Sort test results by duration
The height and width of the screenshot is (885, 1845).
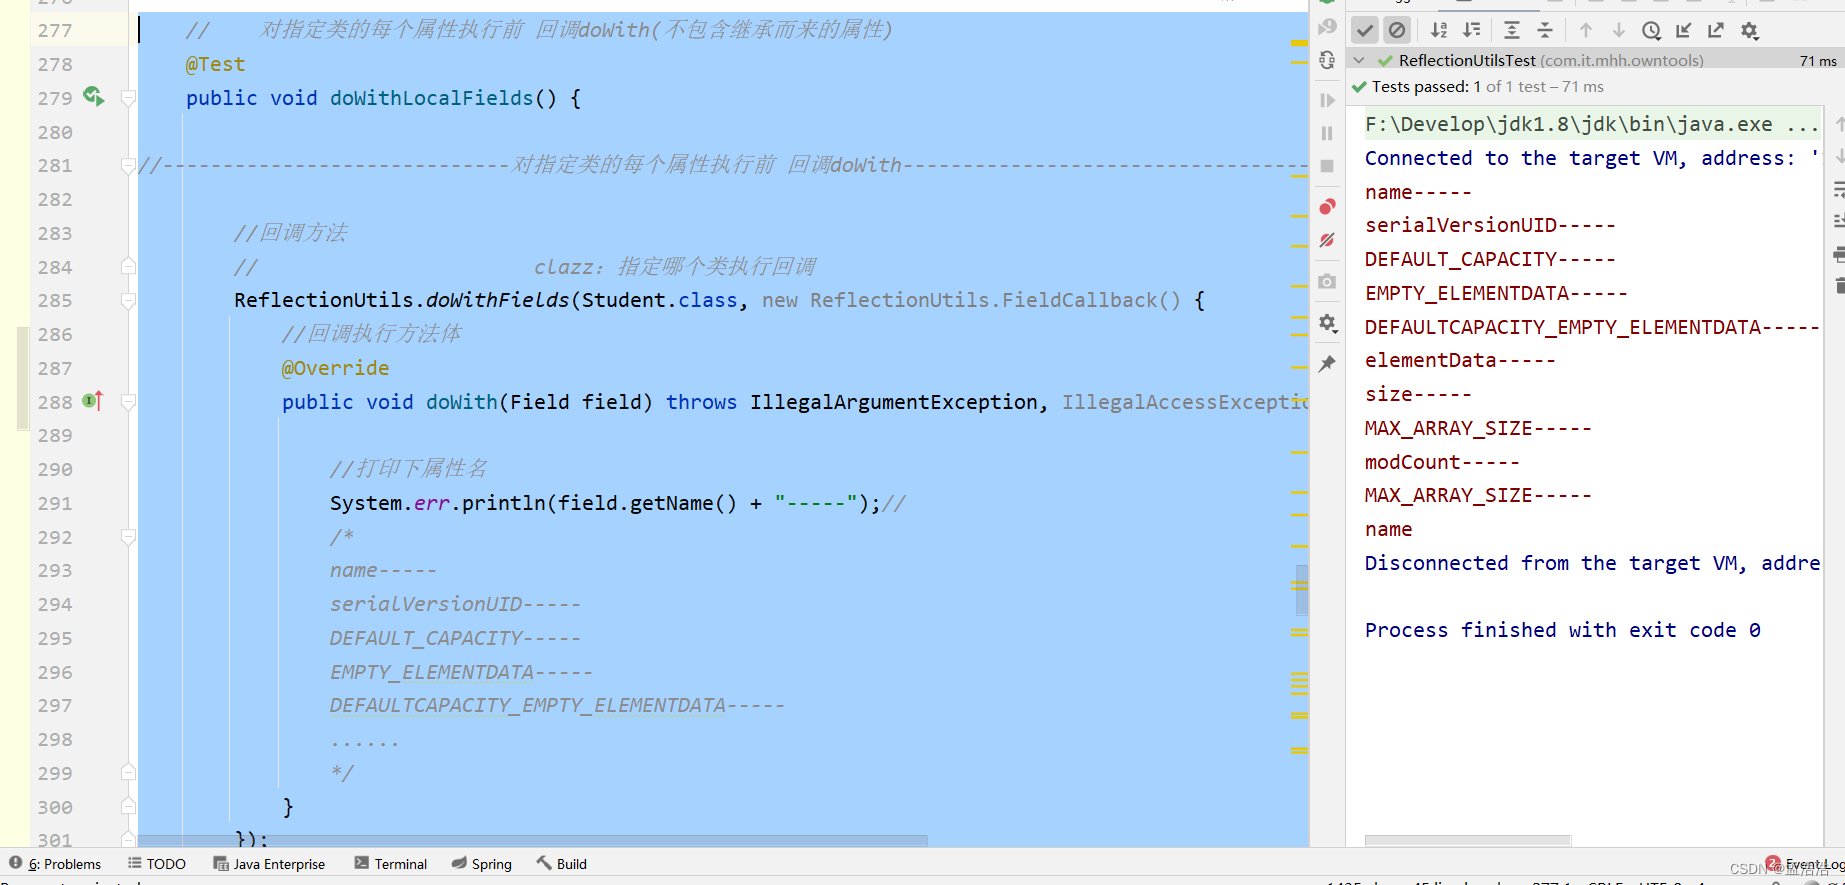click(x=1472, y=30)
